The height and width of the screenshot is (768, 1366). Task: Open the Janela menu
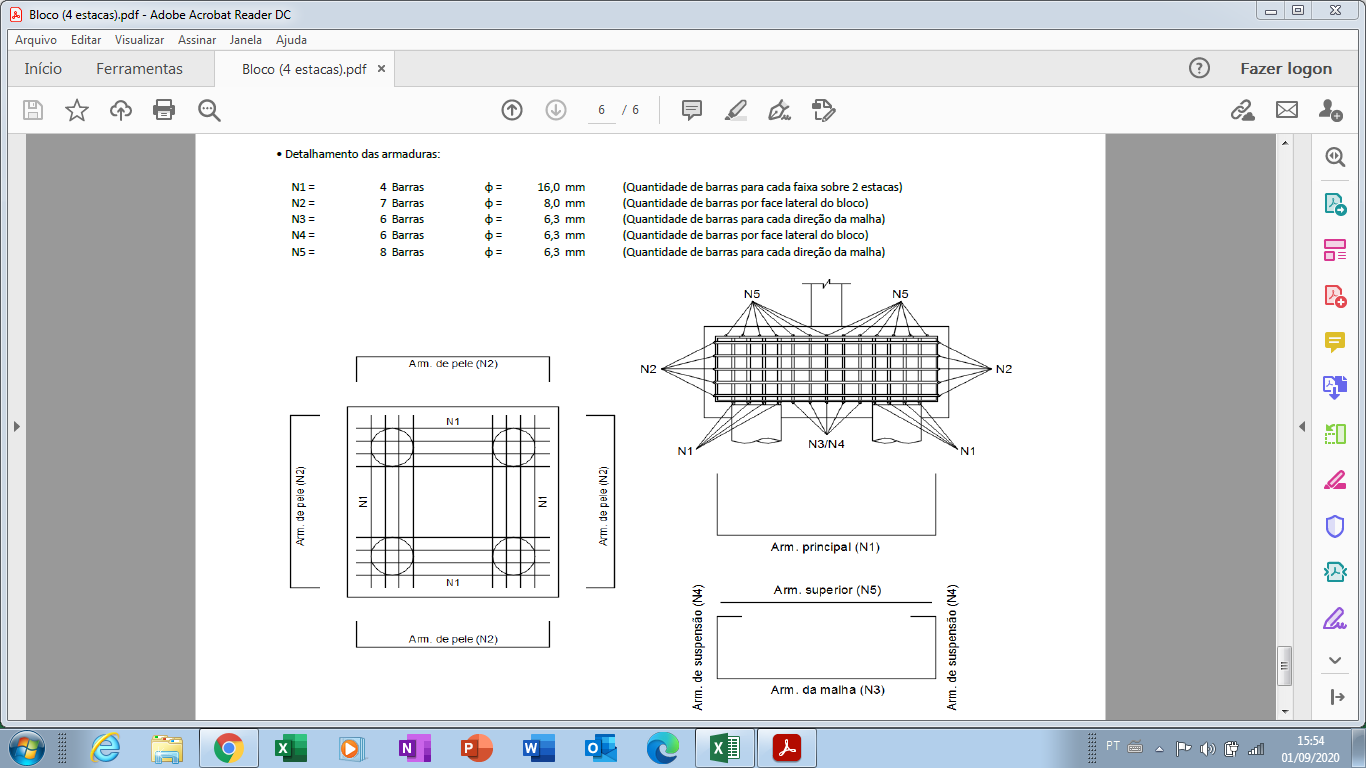[245, 40]
